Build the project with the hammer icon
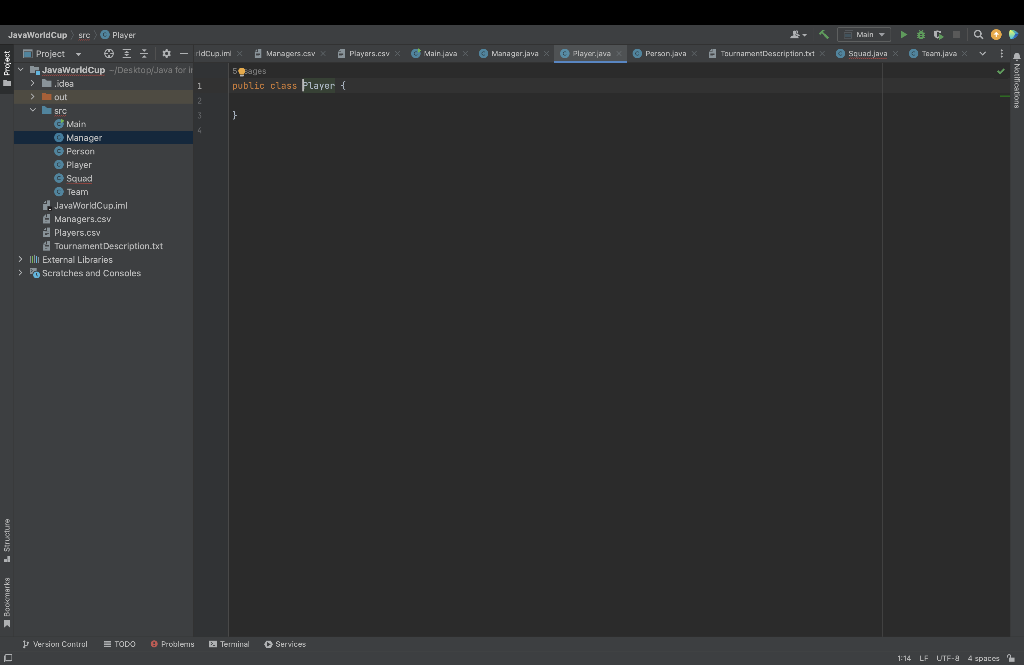Viewport: 1024px width, 665px height. click(x=823, y=33)
